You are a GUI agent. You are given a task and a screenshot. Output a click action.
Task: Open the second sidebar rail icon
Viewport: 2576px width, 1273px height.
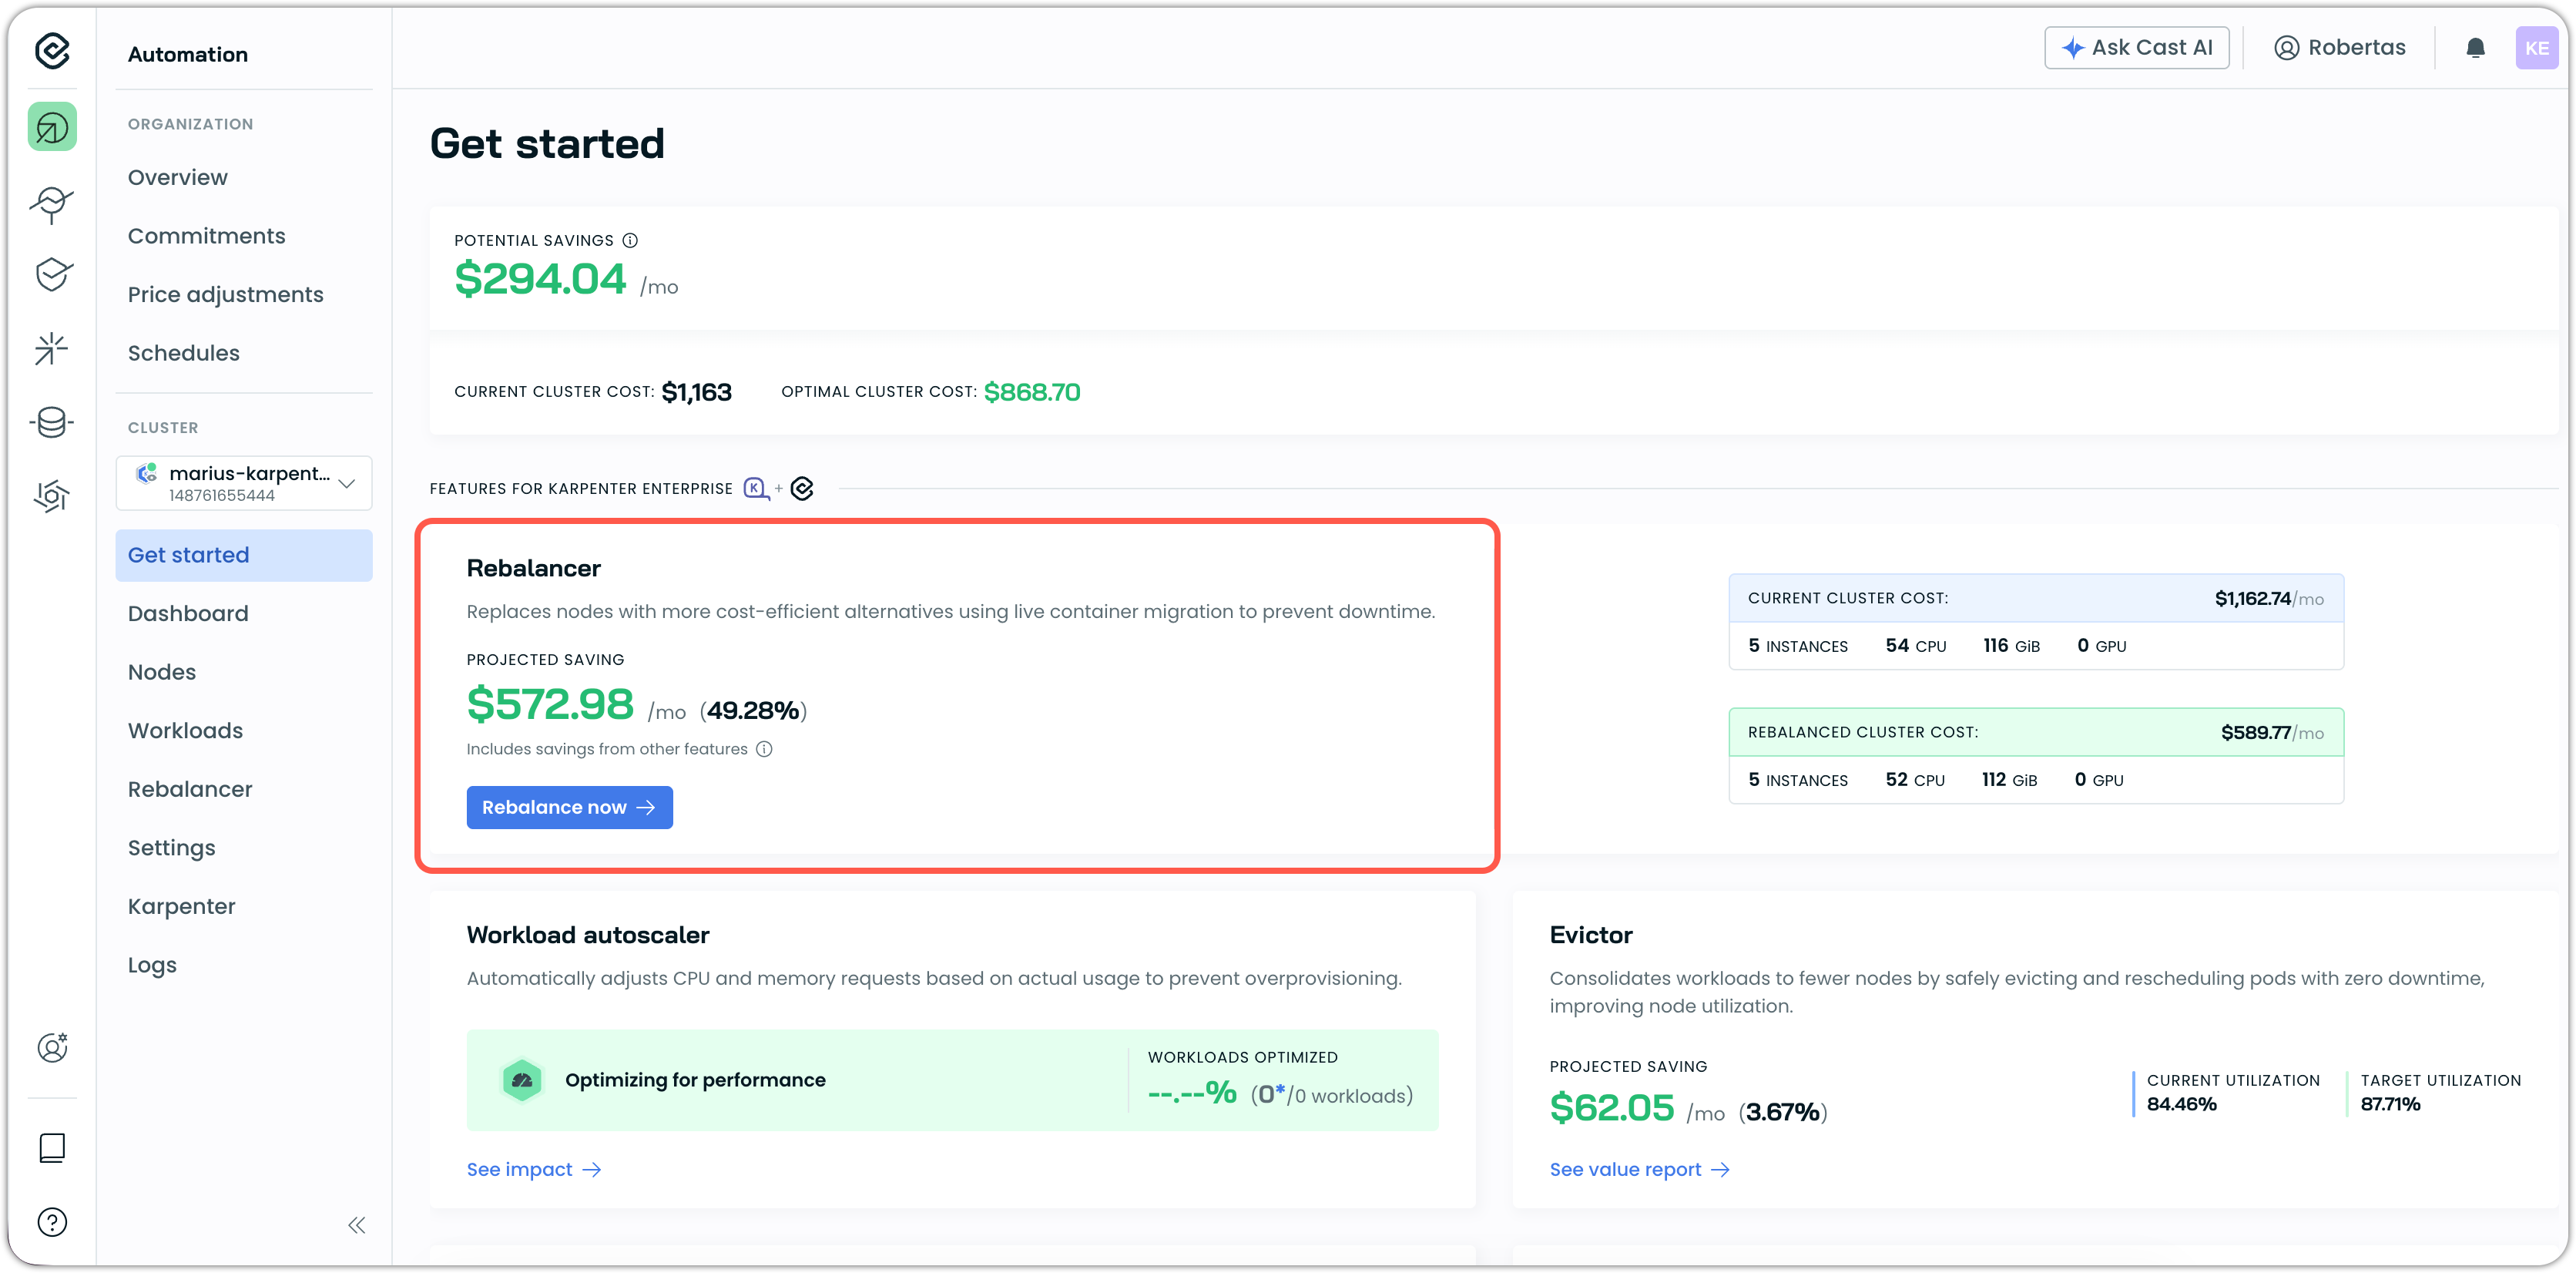(52, 203)
